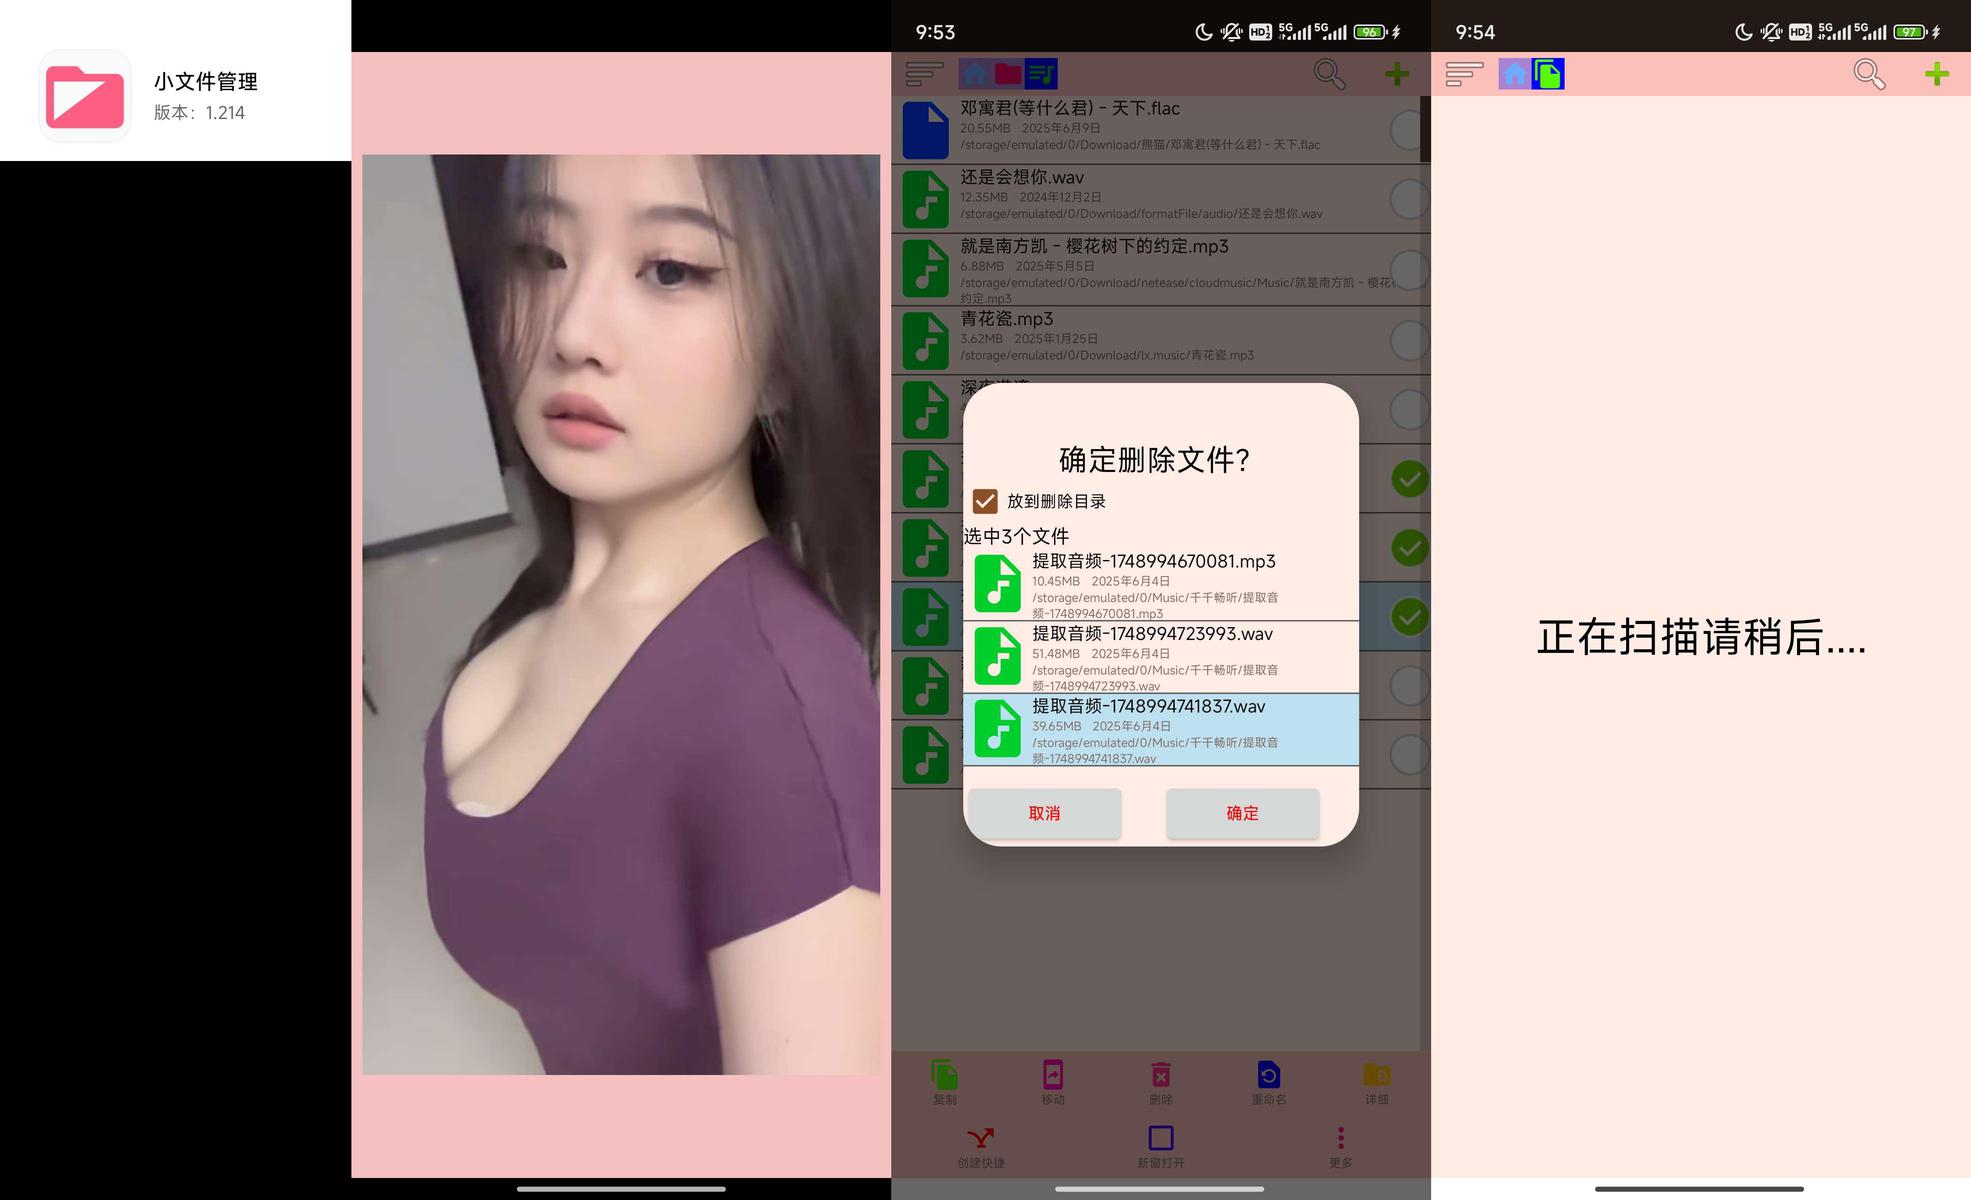
Task: Click the green plus in the scanning screen
Action: (1936, 74)
